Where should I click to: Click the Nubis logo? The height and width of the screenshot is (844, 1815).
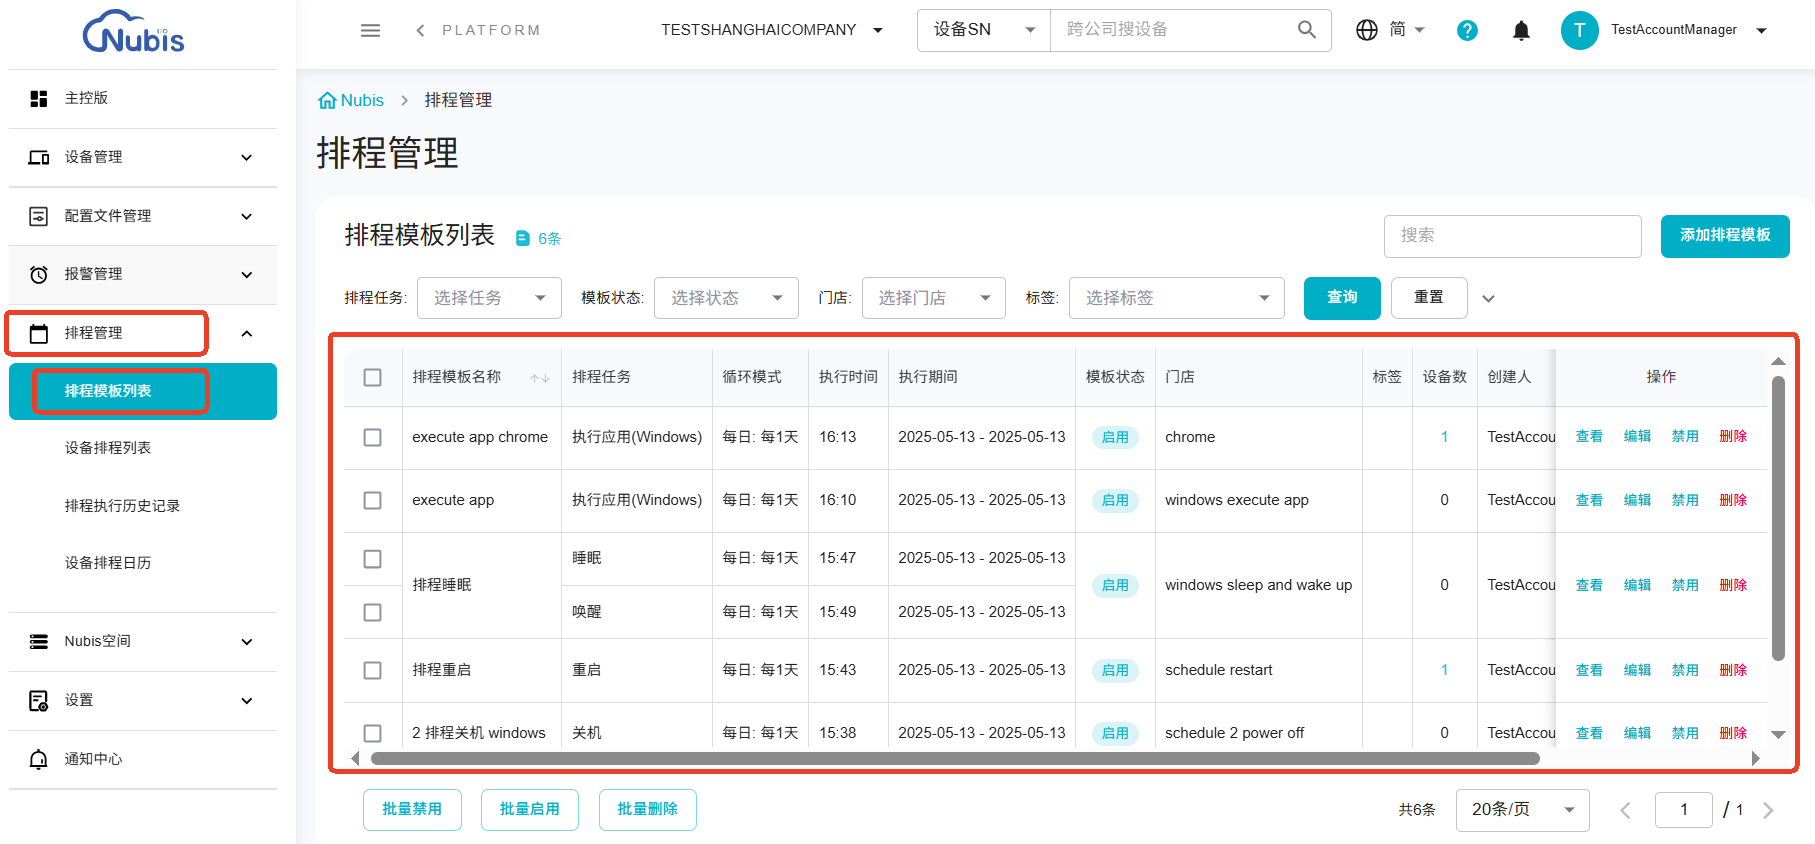click(x=134, y=31)
